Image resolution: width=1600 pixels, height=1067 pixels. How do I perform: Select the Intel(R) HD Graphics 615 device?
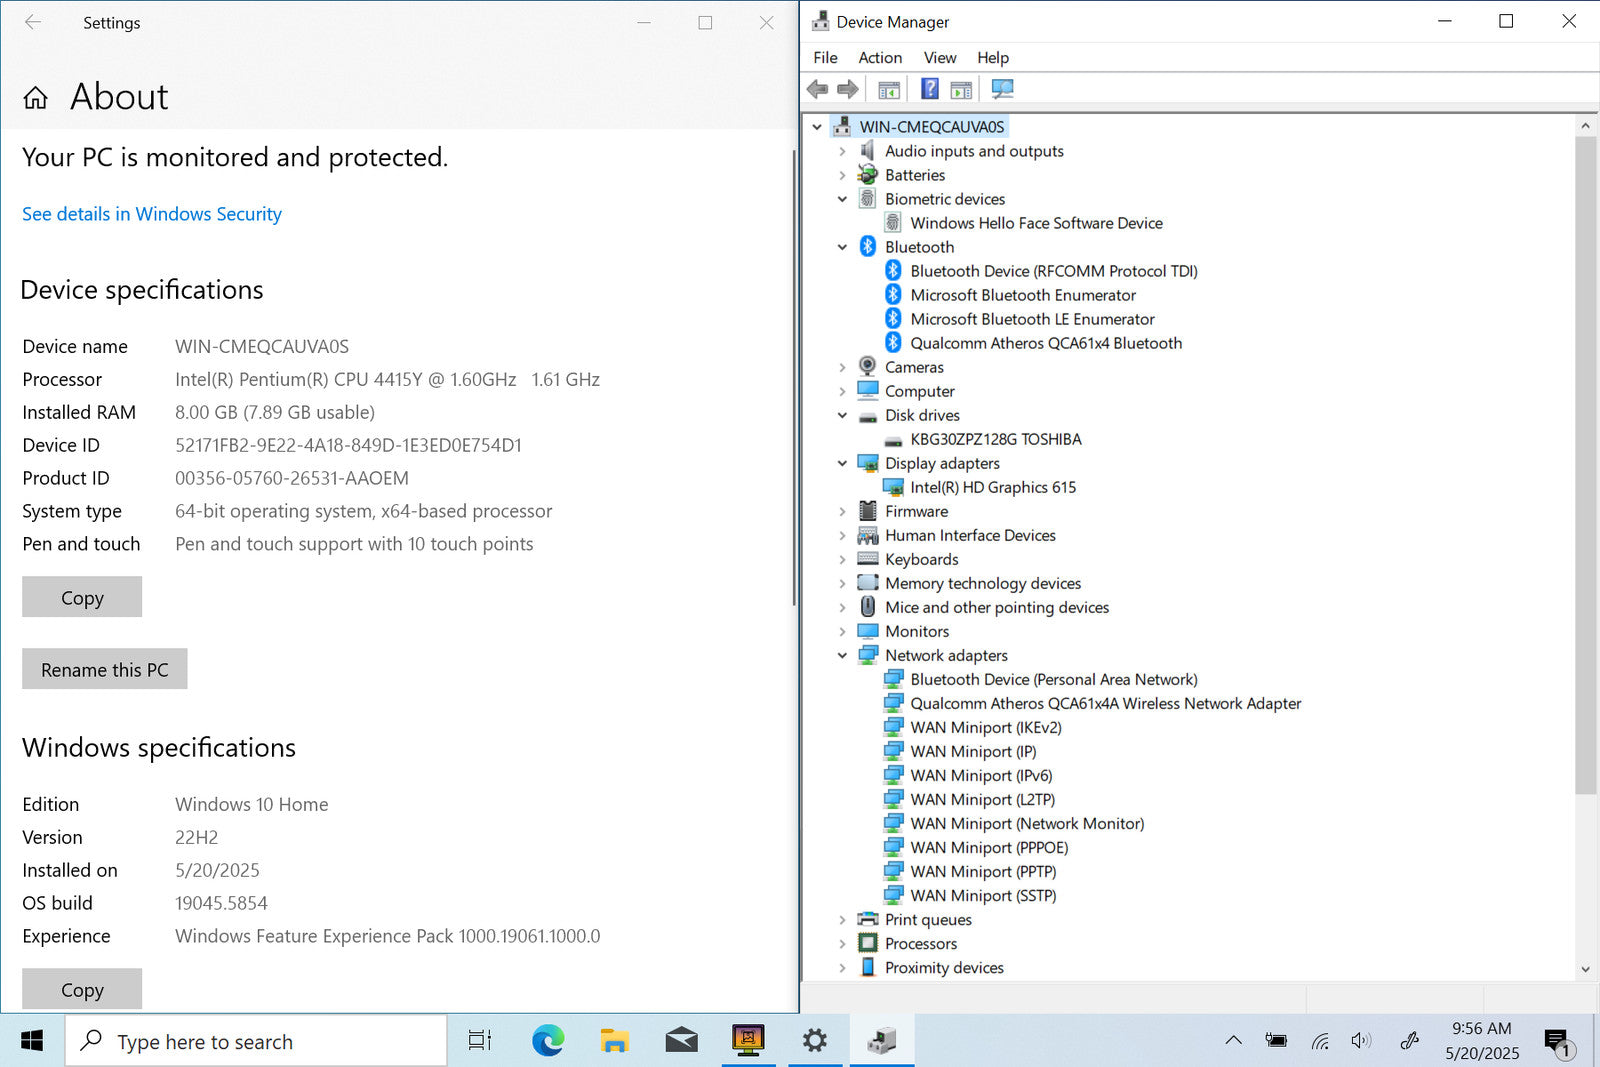(x=992, y=487)
